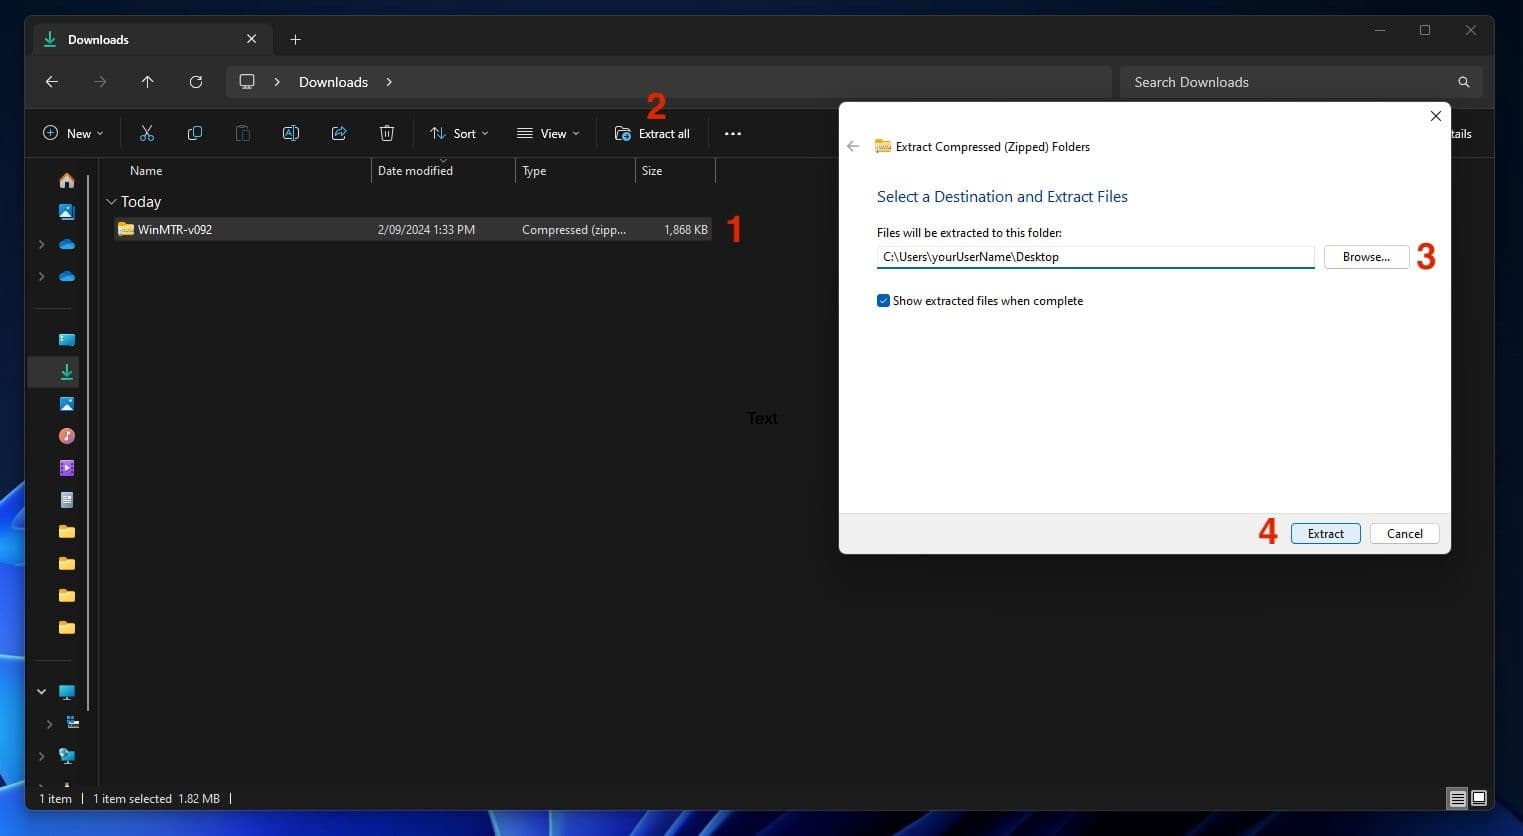This screenshot has width=1523, height=836.
Task: Refresh the Downloads folder
Action: coord(196,82)
